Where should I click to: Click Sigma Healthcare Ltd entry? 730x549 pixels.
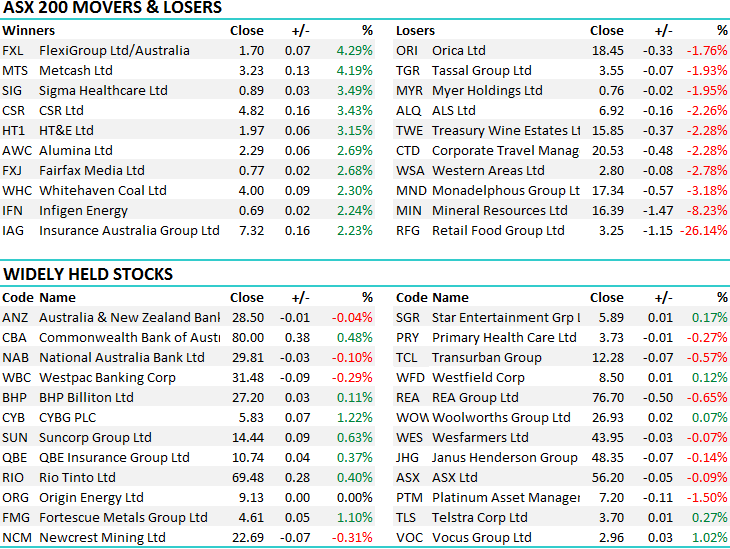(x=103, y=90)
